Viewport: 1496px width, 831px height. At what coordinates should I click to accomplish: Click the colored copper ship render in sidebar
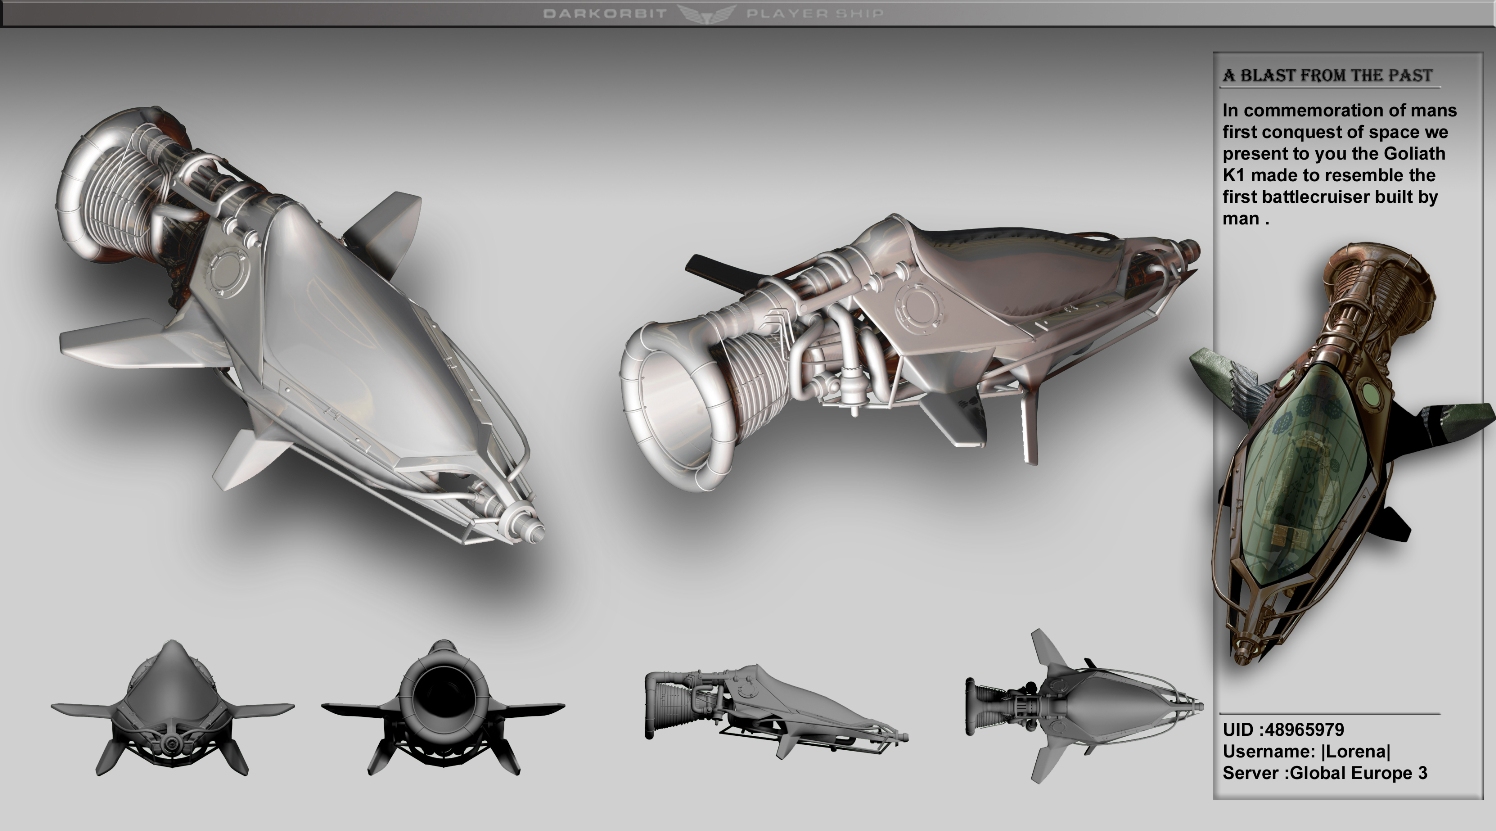1340,452
